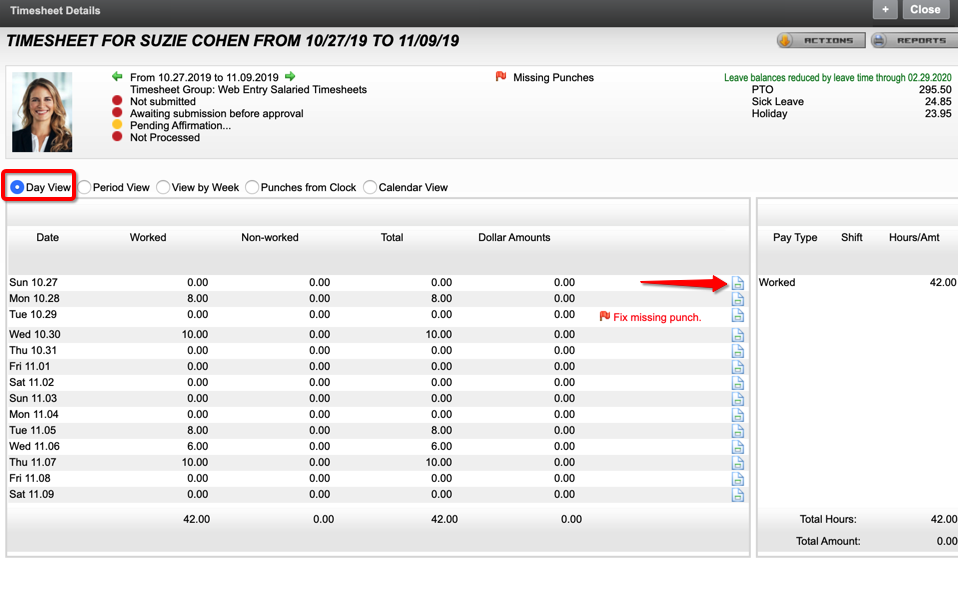Click the printer icon on the Reports button

click(877, 40)
